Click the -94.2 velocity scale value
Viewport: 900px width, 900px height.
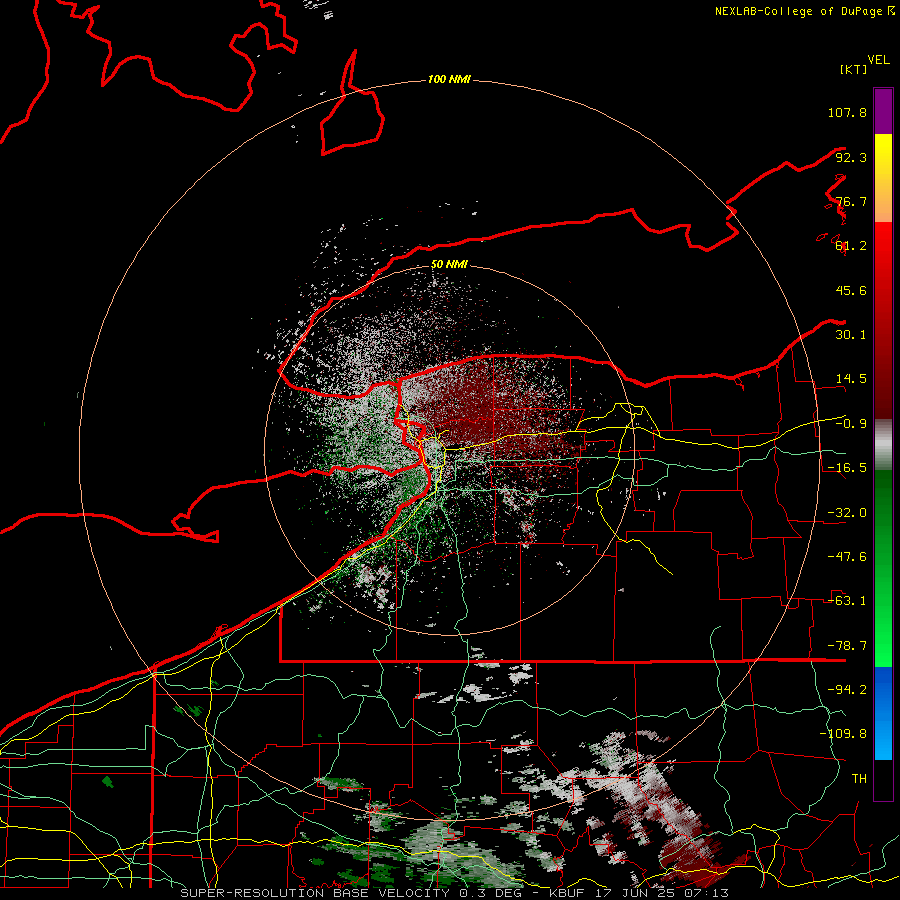coord(847,690)
